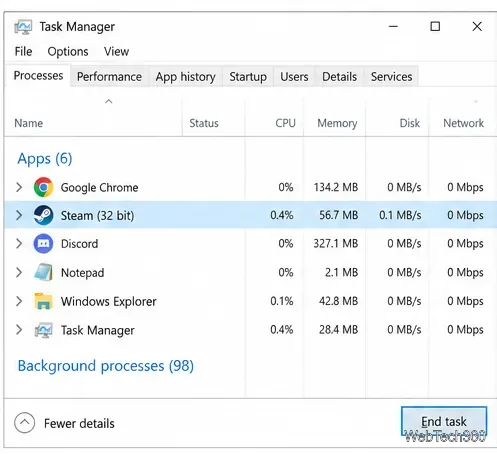Viewport: 497px width, 454px height.
Task: Click the End task button
Action: [444, 421]
